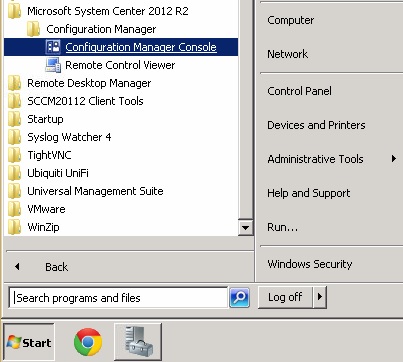Click the Remote Control Viewer icon
This screenshot has height=362, width=403.
click(53, 65)
